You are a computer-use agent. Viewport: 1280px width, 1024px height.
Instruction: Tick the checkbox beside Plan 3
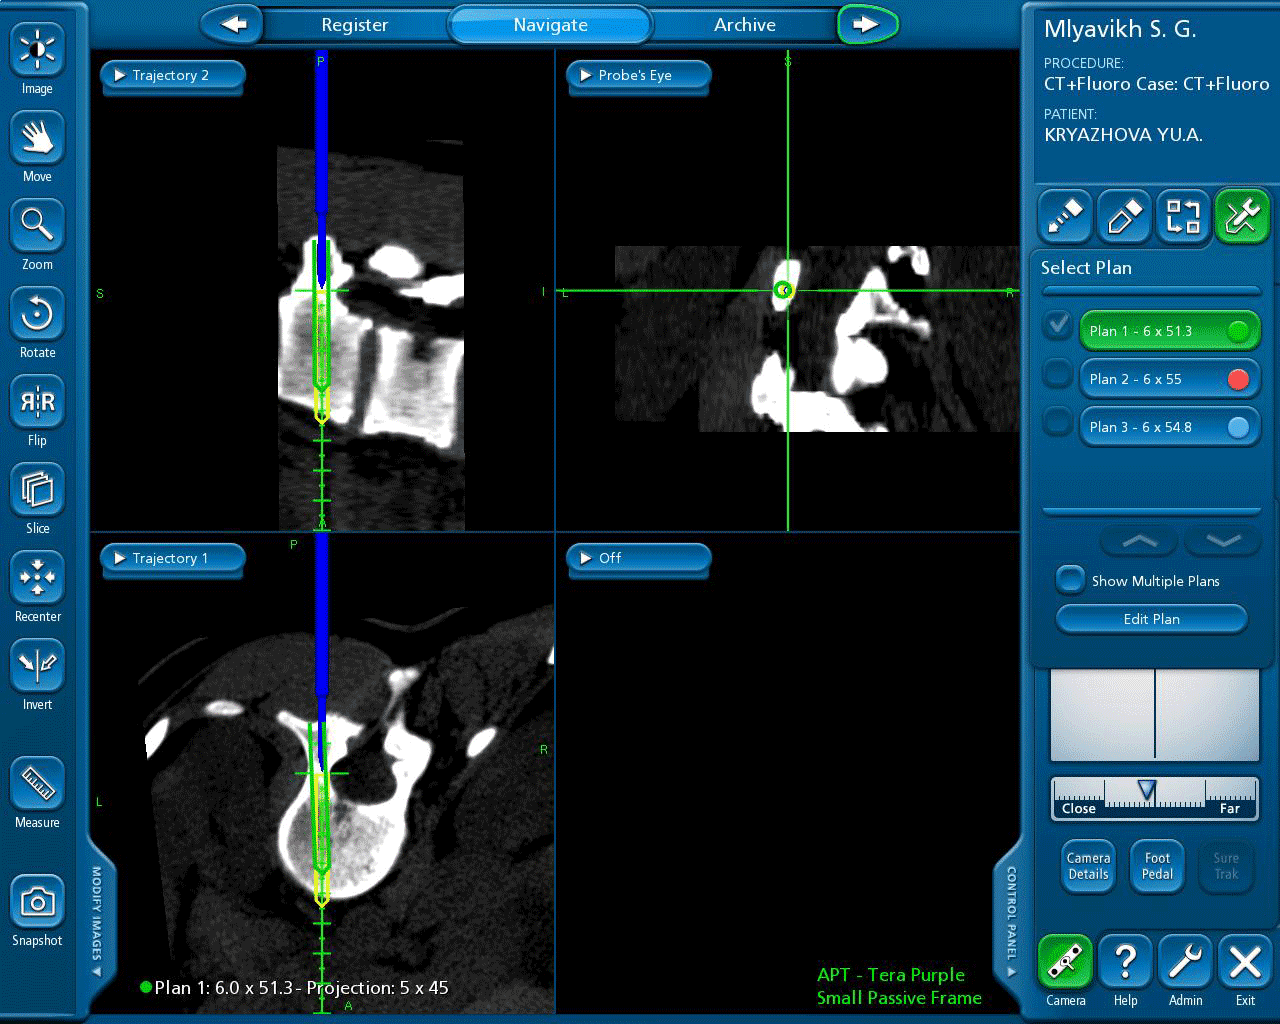coord(1058,422)
